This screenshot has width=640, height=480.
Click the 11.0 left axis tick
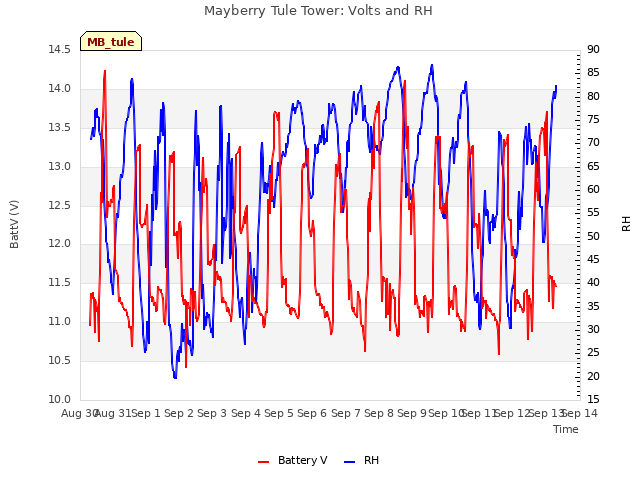click(x=59, y=322)
